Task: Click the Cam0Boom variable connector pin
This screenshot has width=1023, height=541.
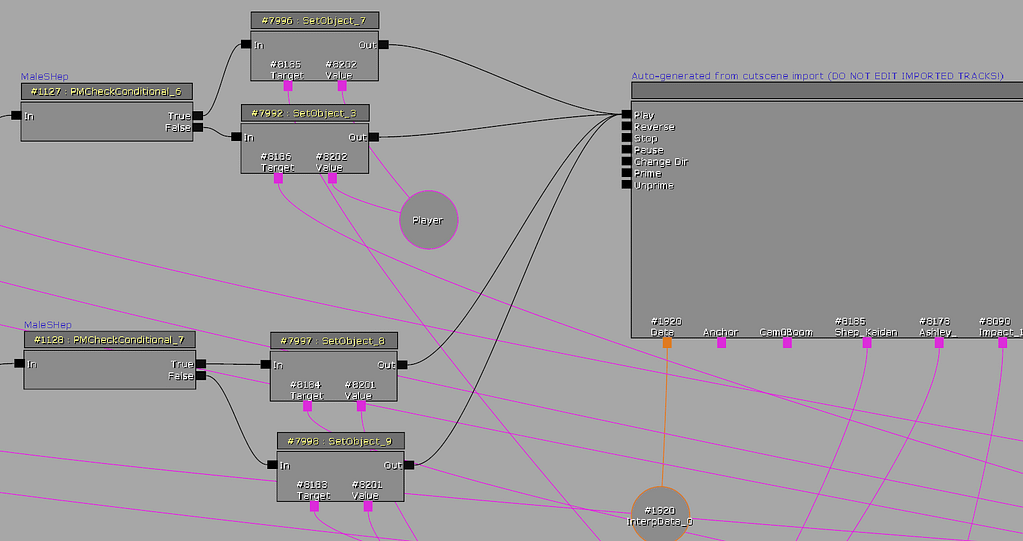Action: pos(787,343)
